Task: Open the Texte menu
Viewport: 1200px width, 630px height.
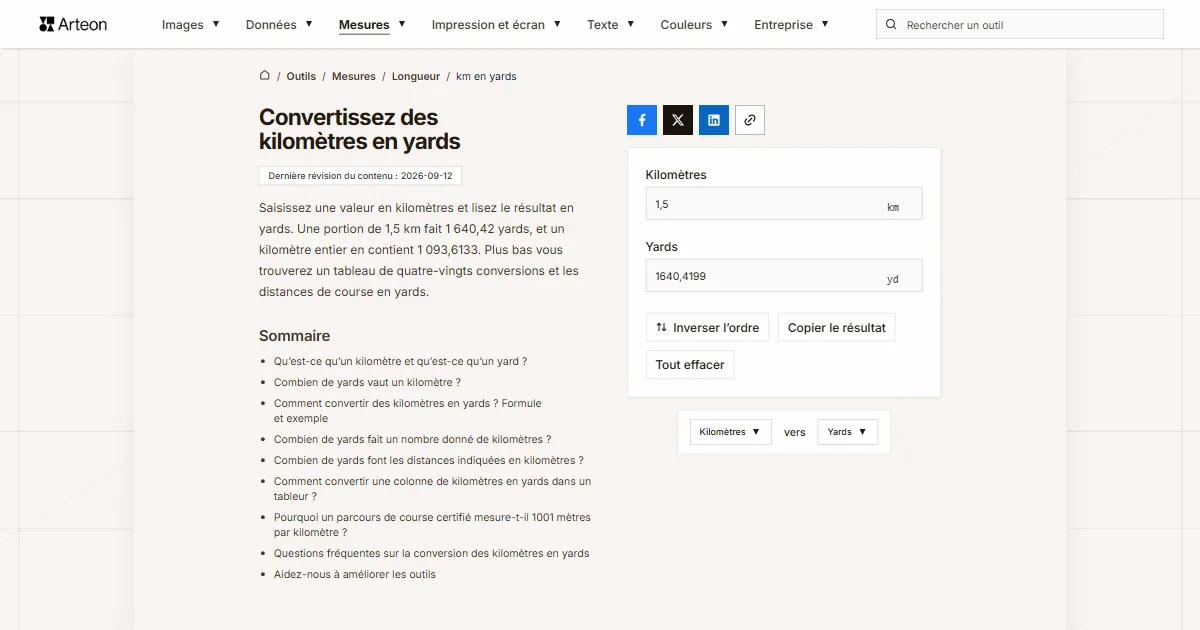Action: 611,24
